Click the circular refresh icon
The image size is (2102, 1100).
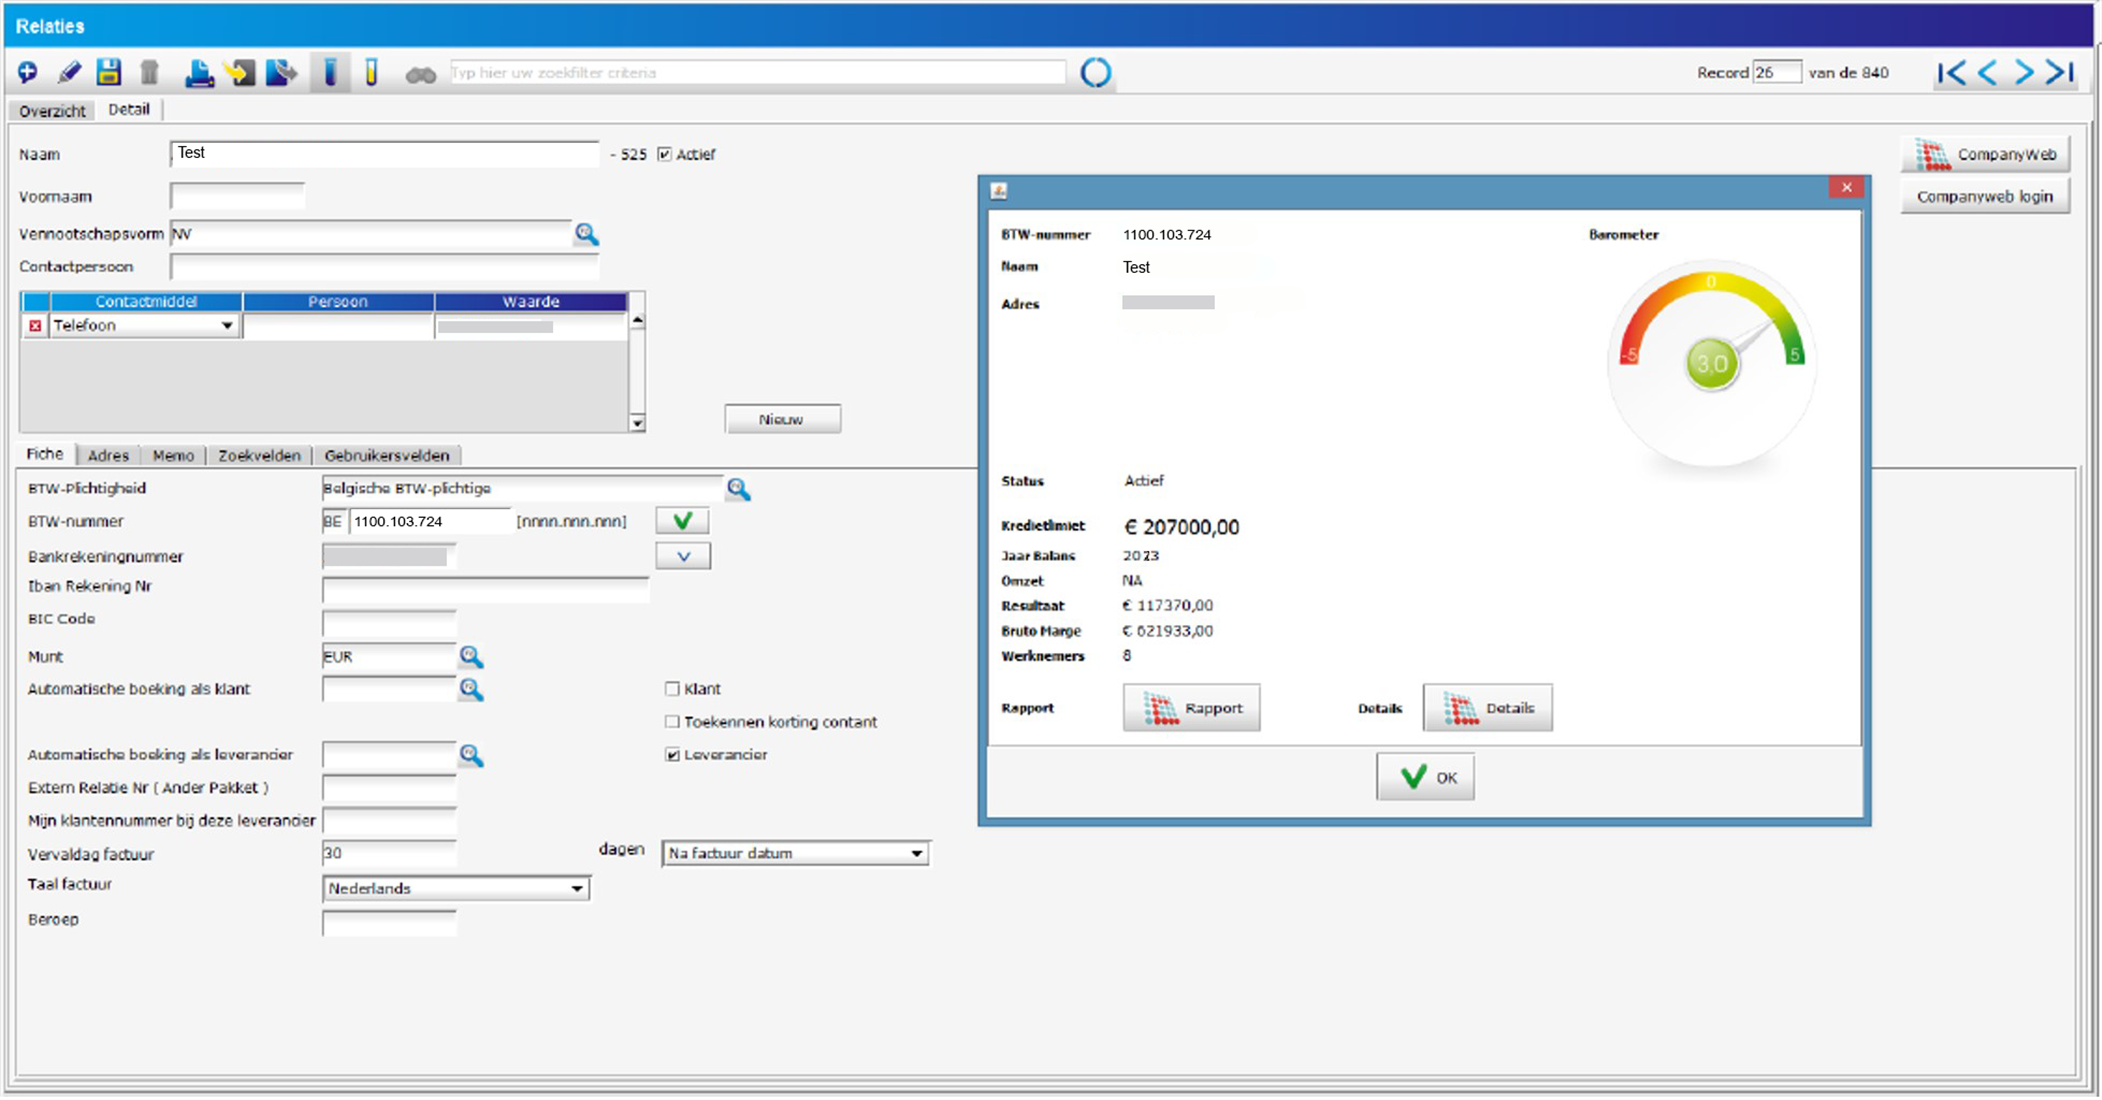pyautogui.click(x=1095, y=72)
